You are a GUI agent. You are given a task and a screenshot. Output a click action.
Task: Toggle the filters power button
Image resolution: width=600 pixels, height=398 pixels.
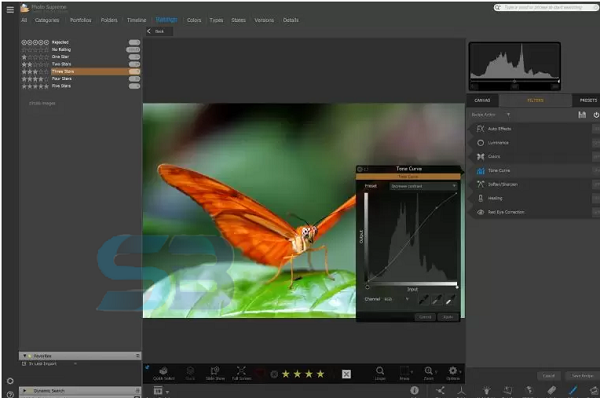click(x=596, y=115)
